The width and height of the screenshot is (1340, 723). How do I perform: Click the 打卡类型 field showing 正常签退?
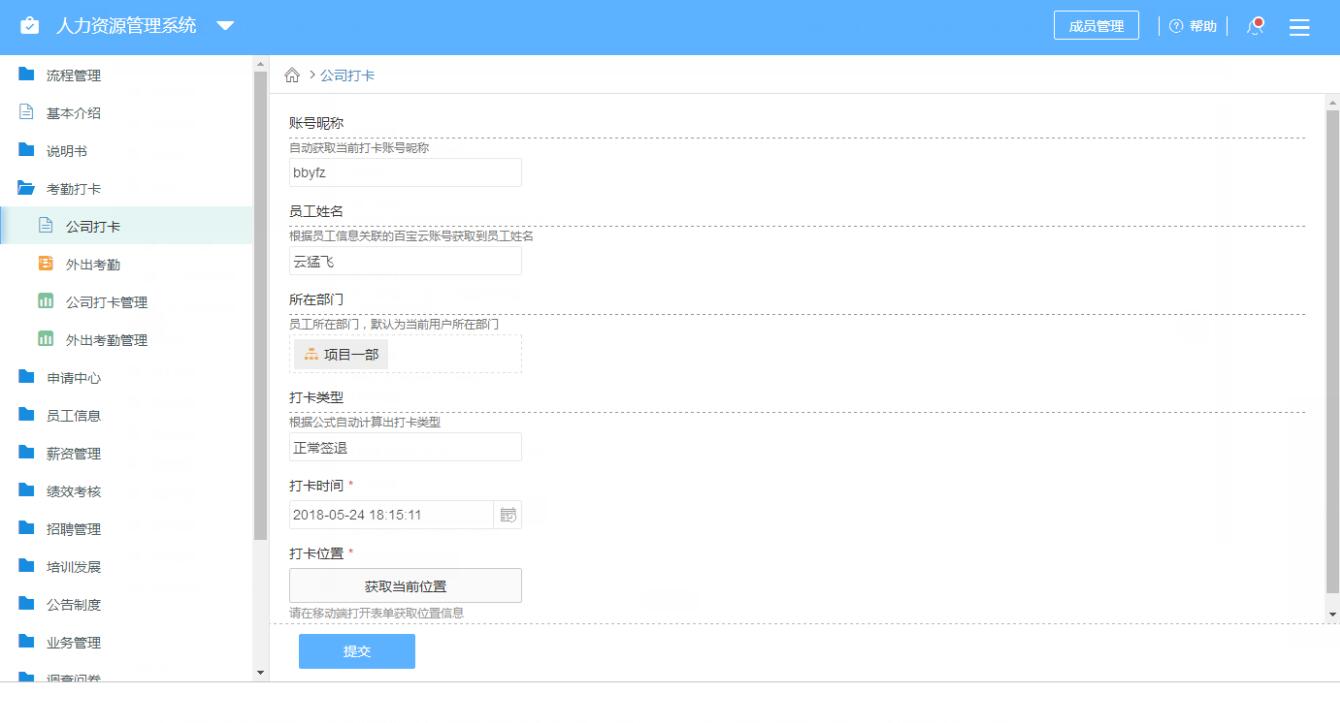[x=405, y=447]
